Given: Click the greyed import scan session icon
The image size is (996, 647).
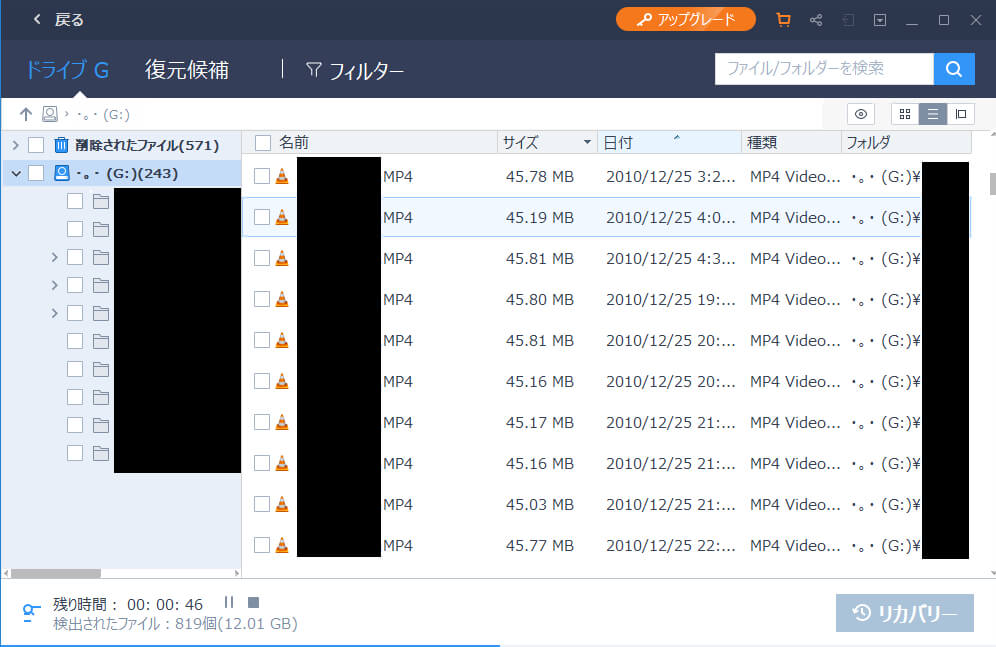Looking at the screenshot, I should (848, 20).
